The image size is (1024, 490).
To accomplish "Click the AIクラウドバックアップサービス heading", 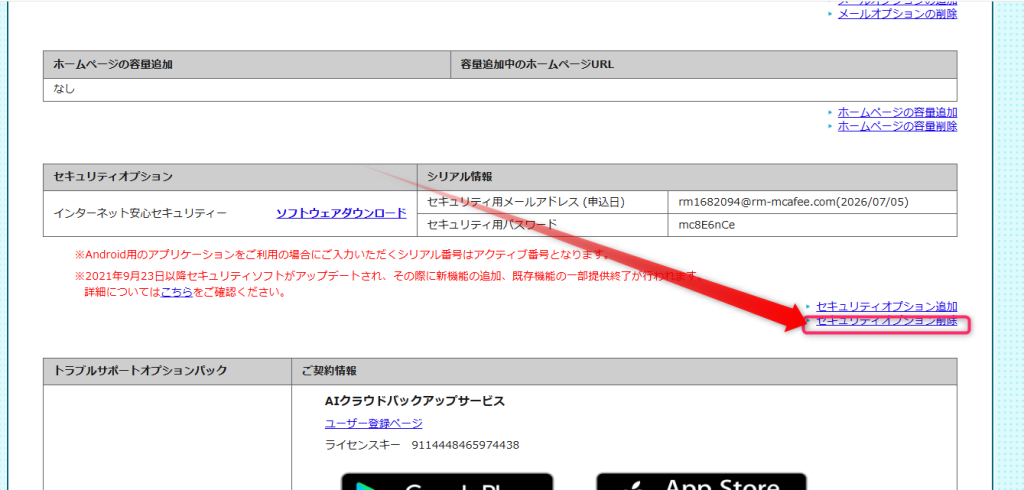I will click(415, 401).
